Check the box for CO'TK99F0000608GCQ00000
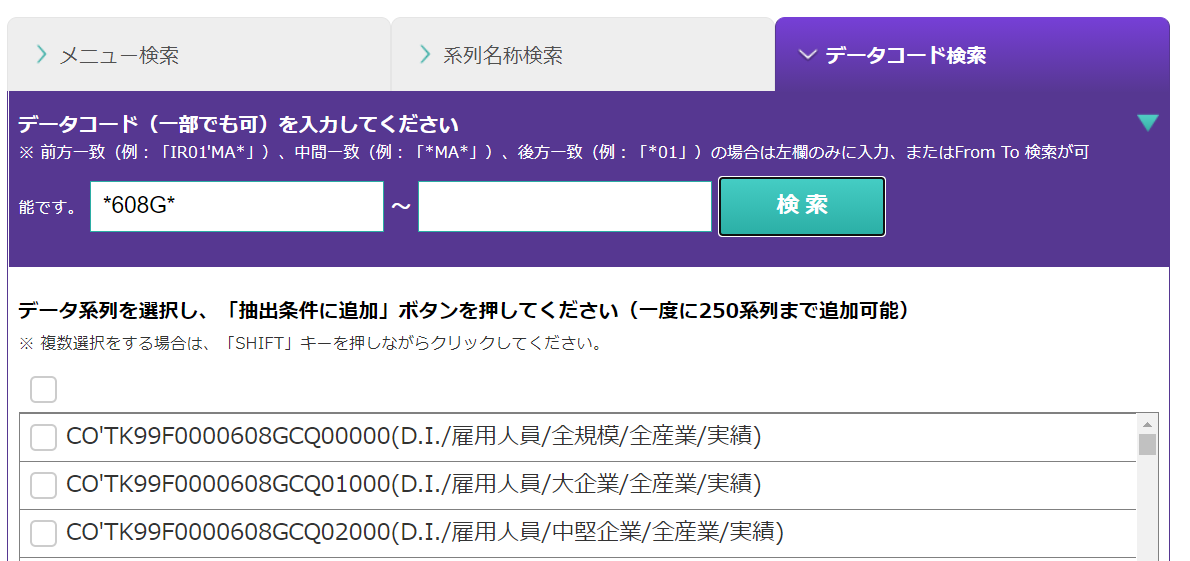 point(43,437)
